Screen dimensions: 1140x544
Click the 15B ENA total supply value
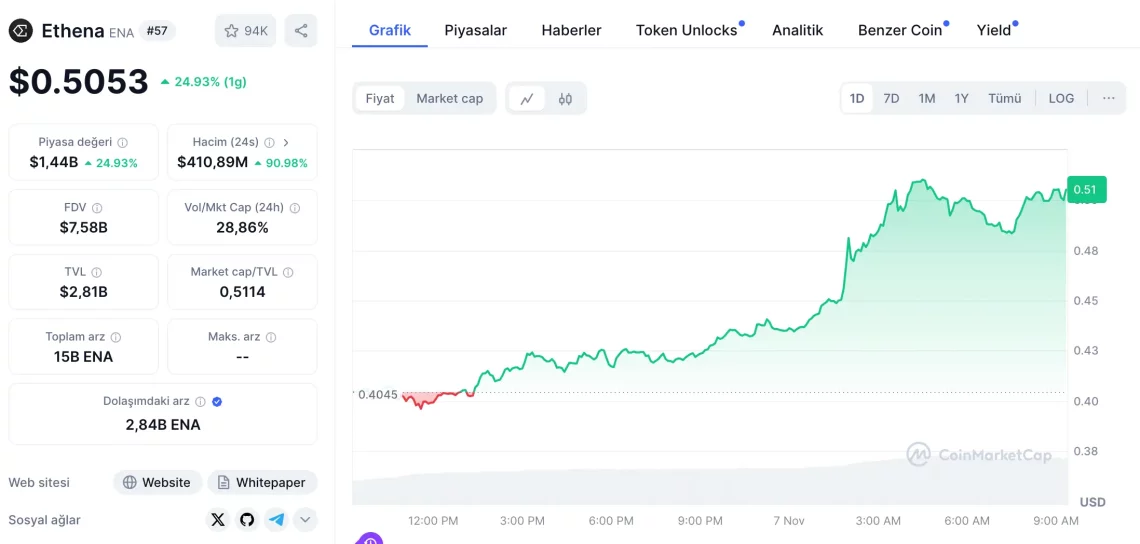point(84,357)
